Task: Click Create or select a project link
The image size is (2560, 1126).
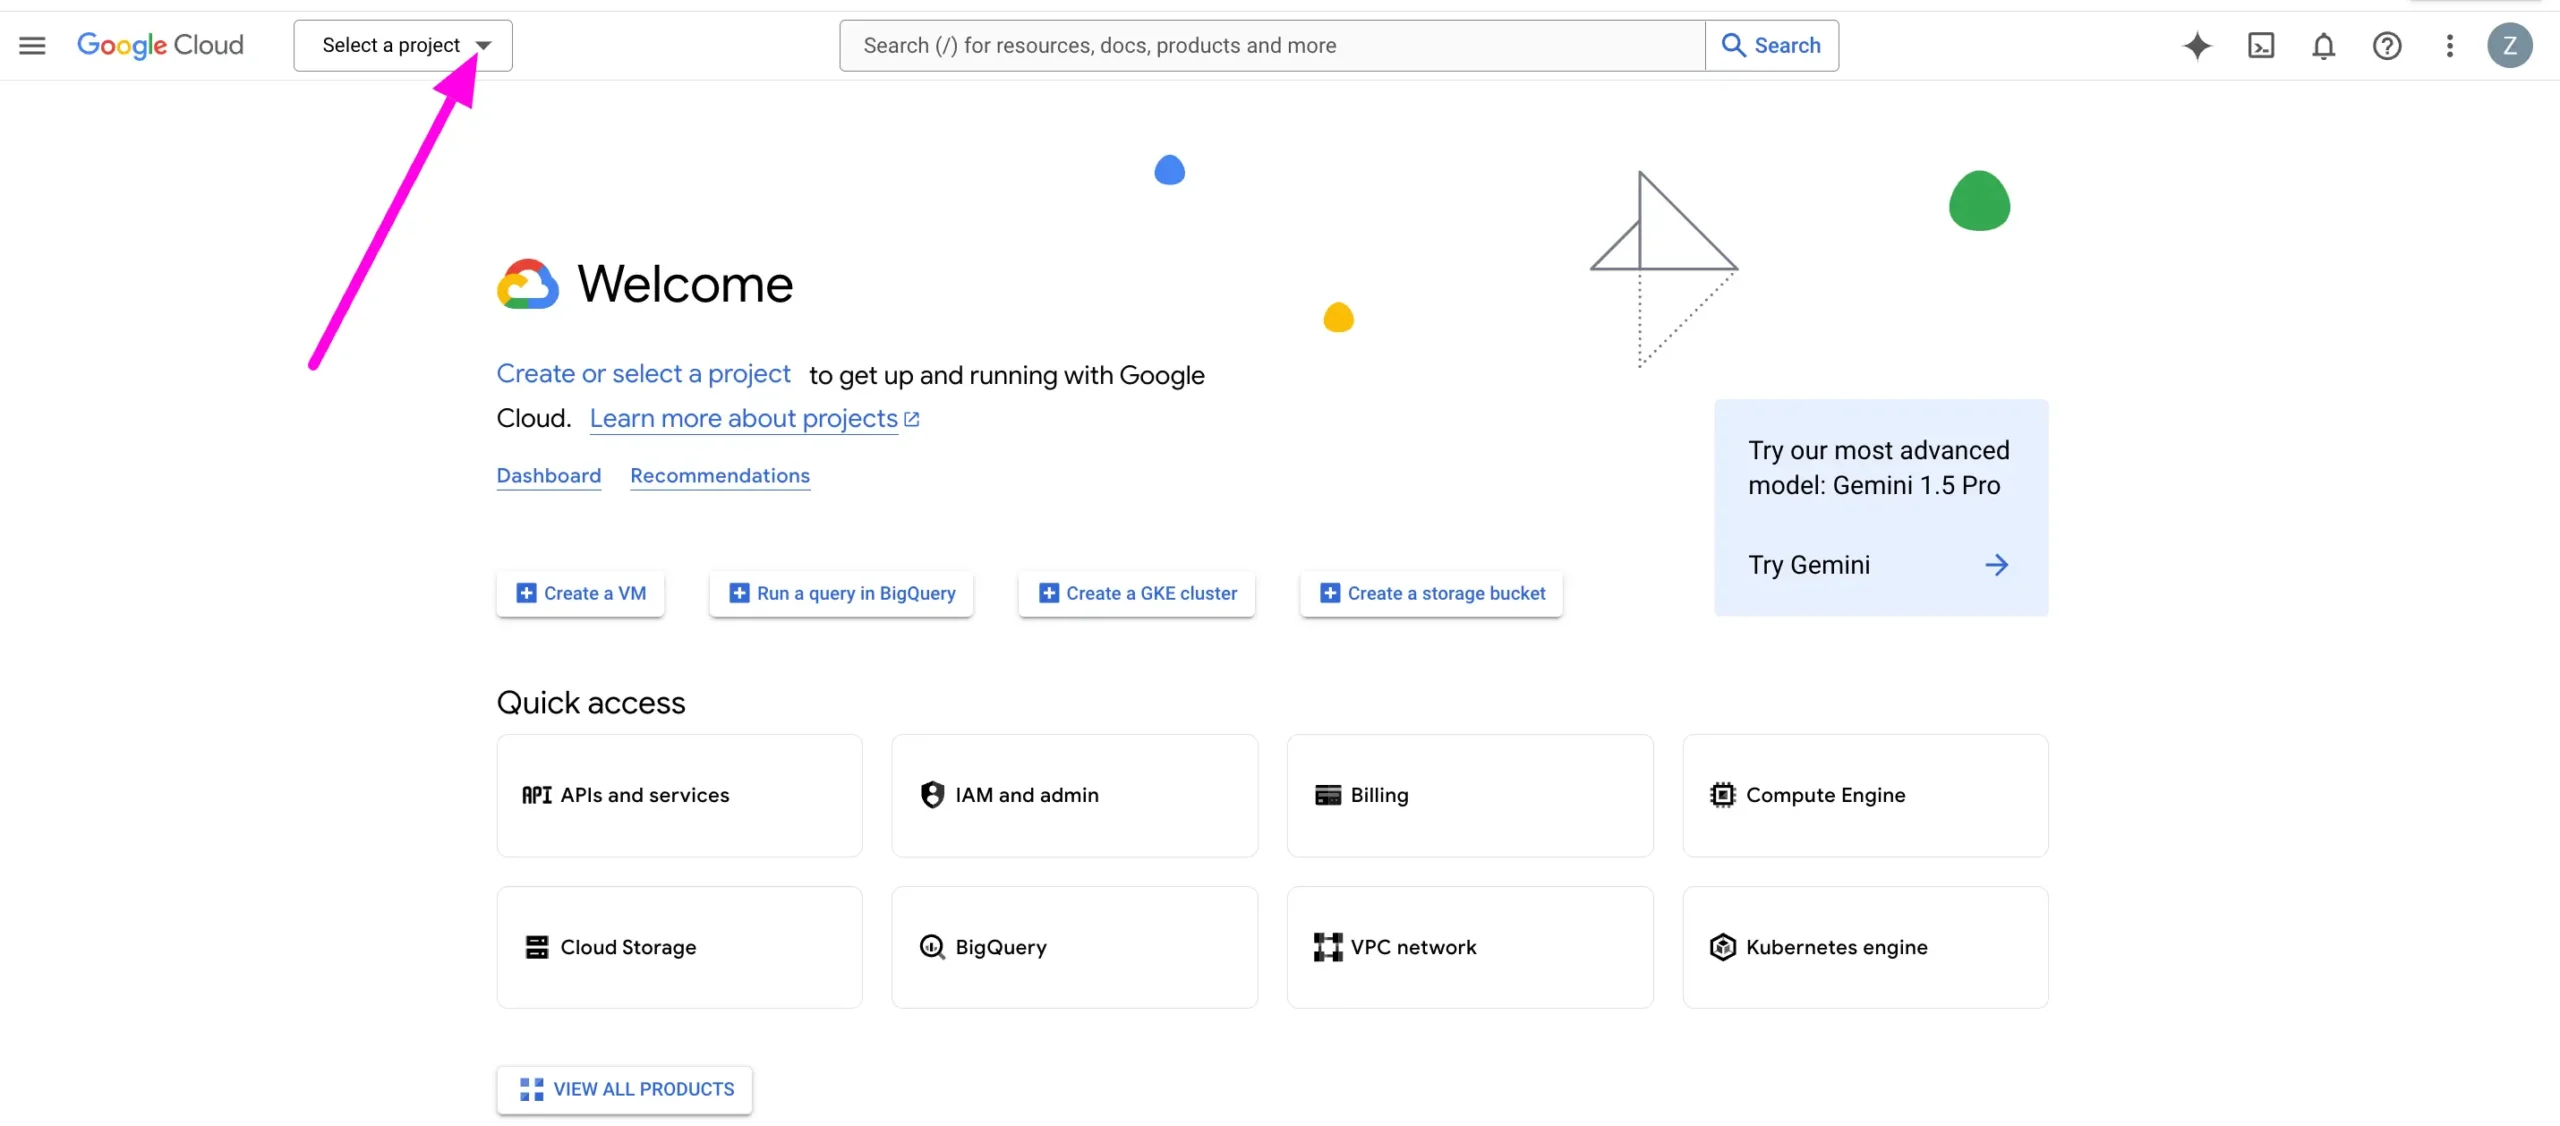Action: click(x=643, y=375)
